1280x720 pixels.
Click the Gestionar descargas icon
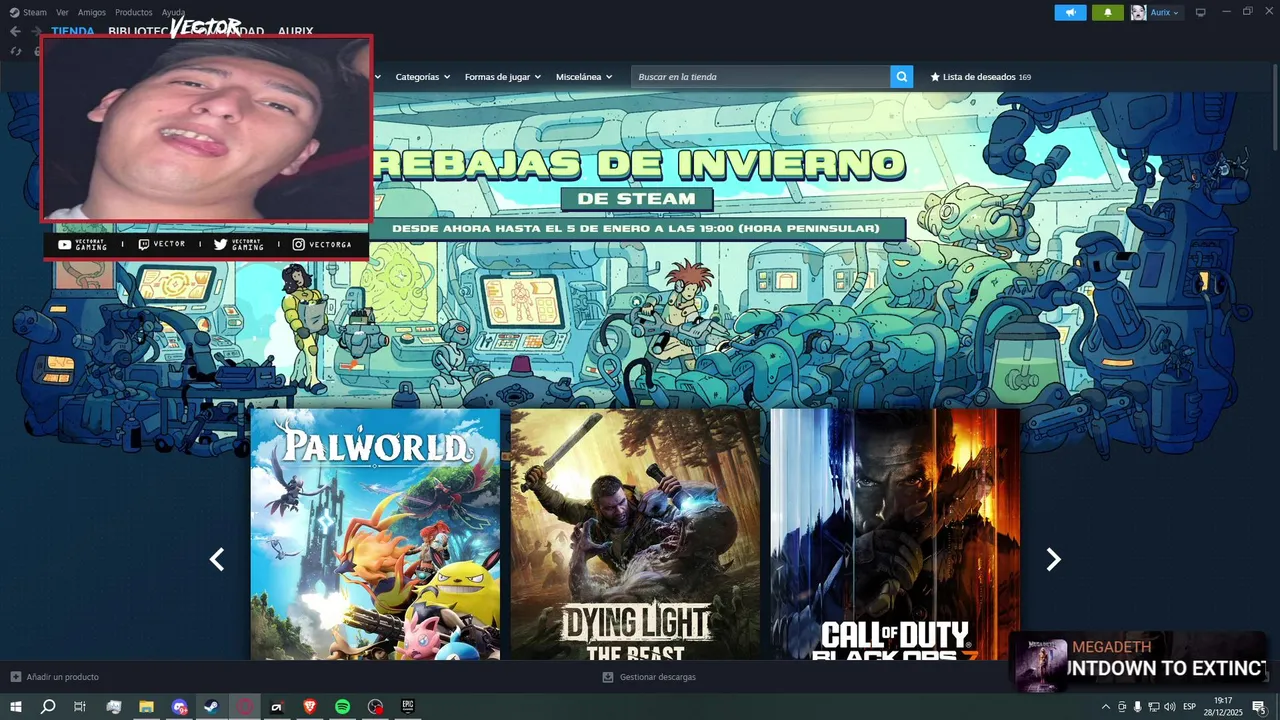click(x=607, y=677)
